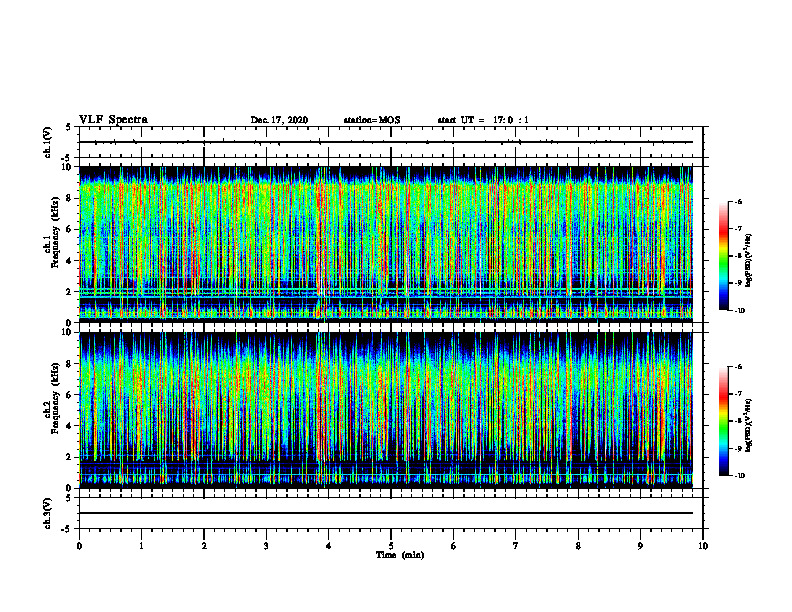
Task: Click the "Time (min)" x-axis label
Action: [x=400, y=555]
